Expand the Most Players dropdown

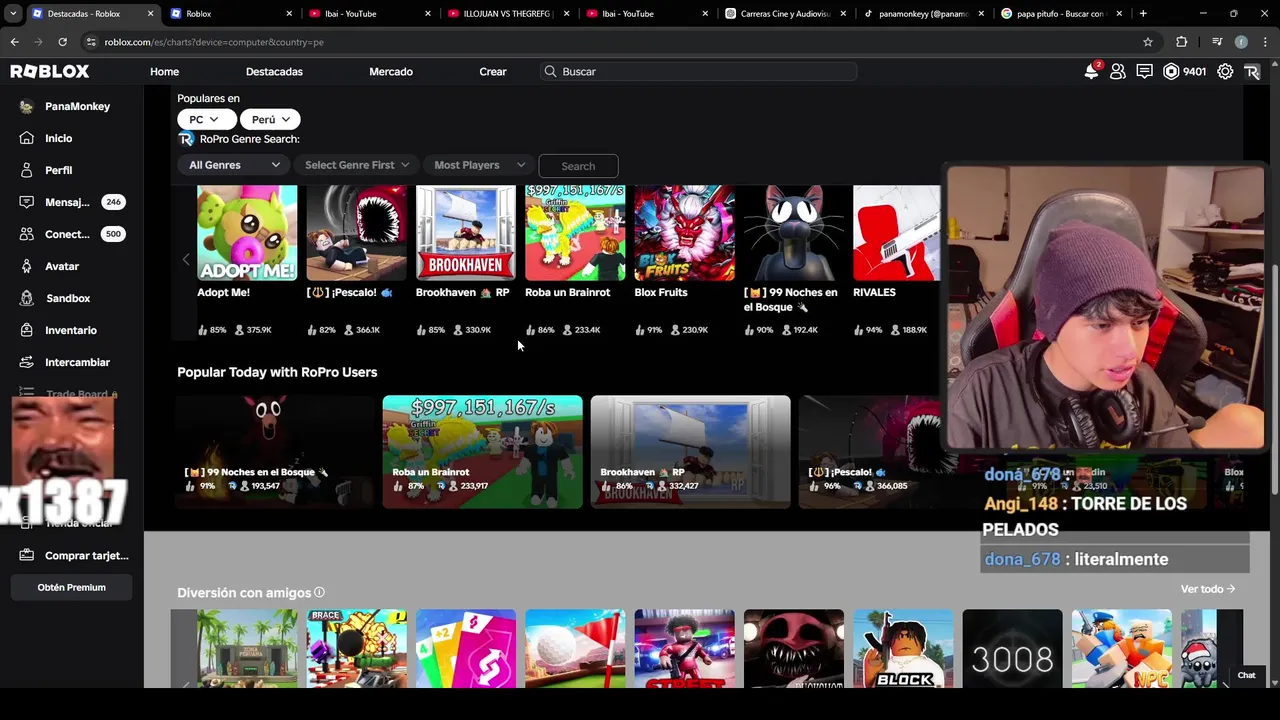(x=479, y=165)
